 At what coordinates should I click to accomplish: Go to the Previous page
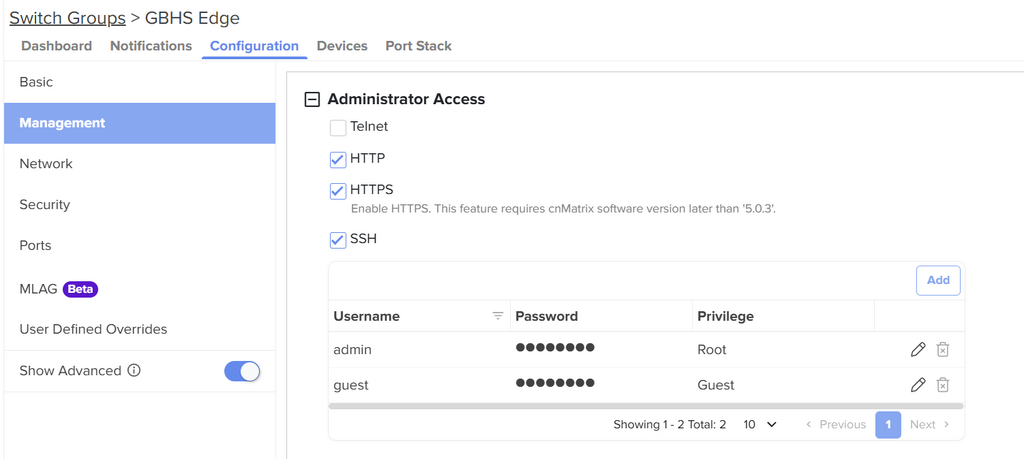(835, 424)
